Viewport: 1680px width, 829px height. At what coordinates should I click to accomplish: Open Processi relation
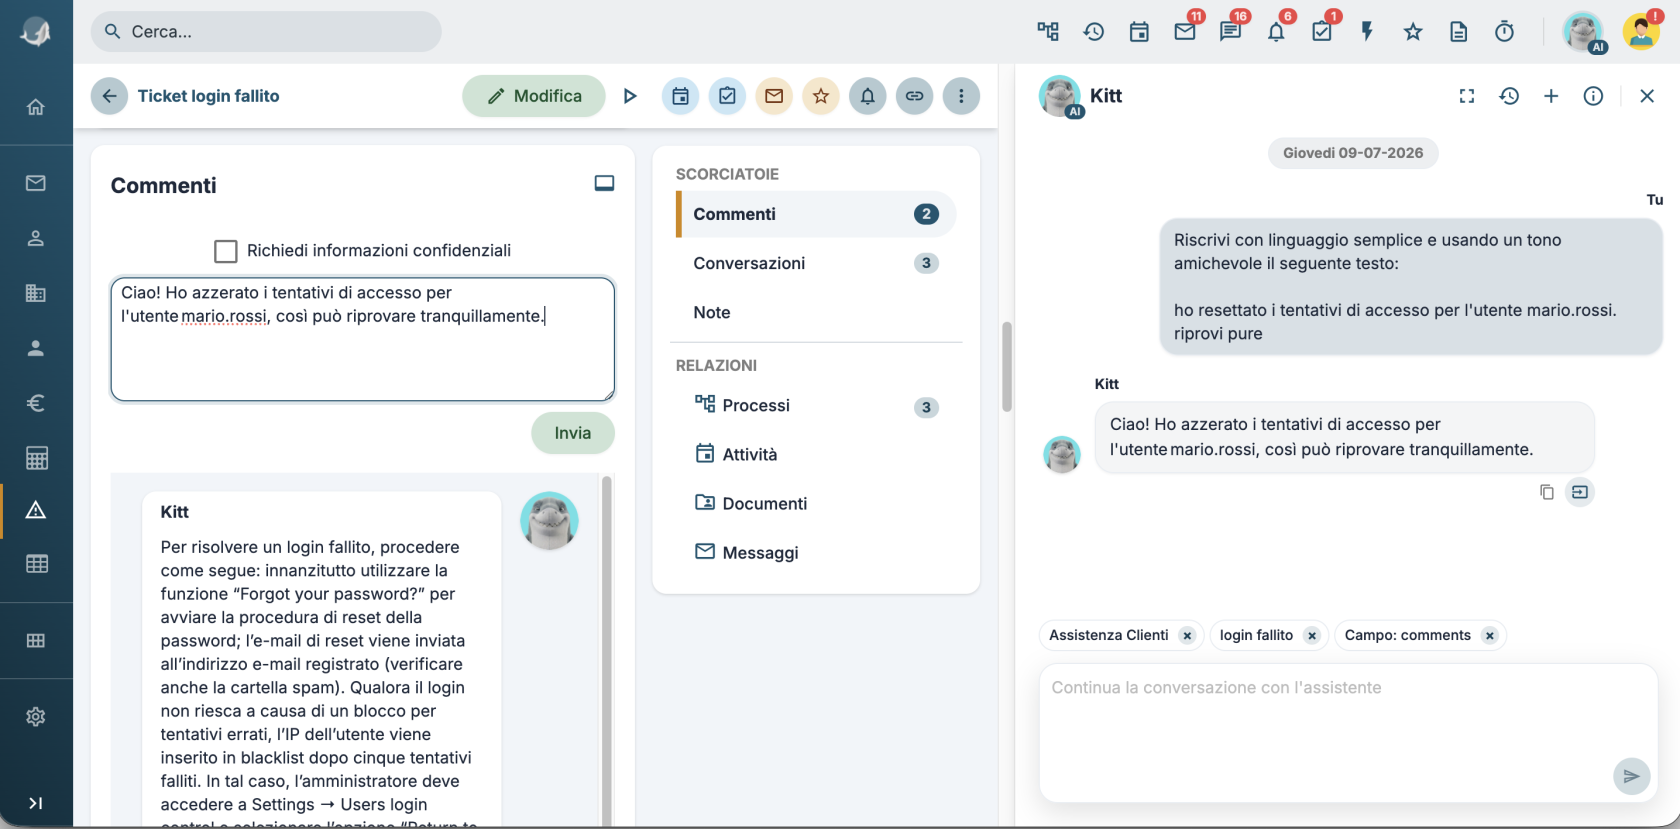[x=816, y=405]
